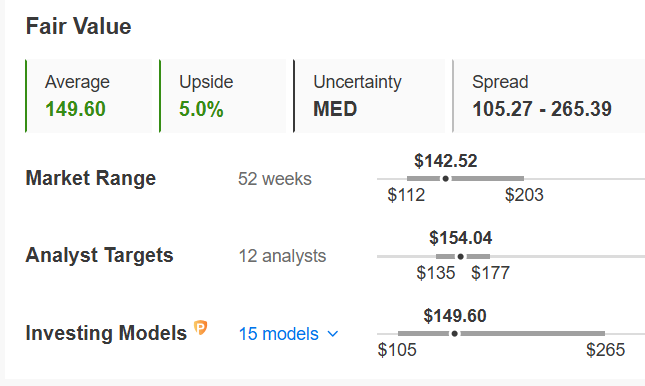Select the Upside 5.0% card
The height and width of the screenshot is (386, 645).
coord(223,96)
